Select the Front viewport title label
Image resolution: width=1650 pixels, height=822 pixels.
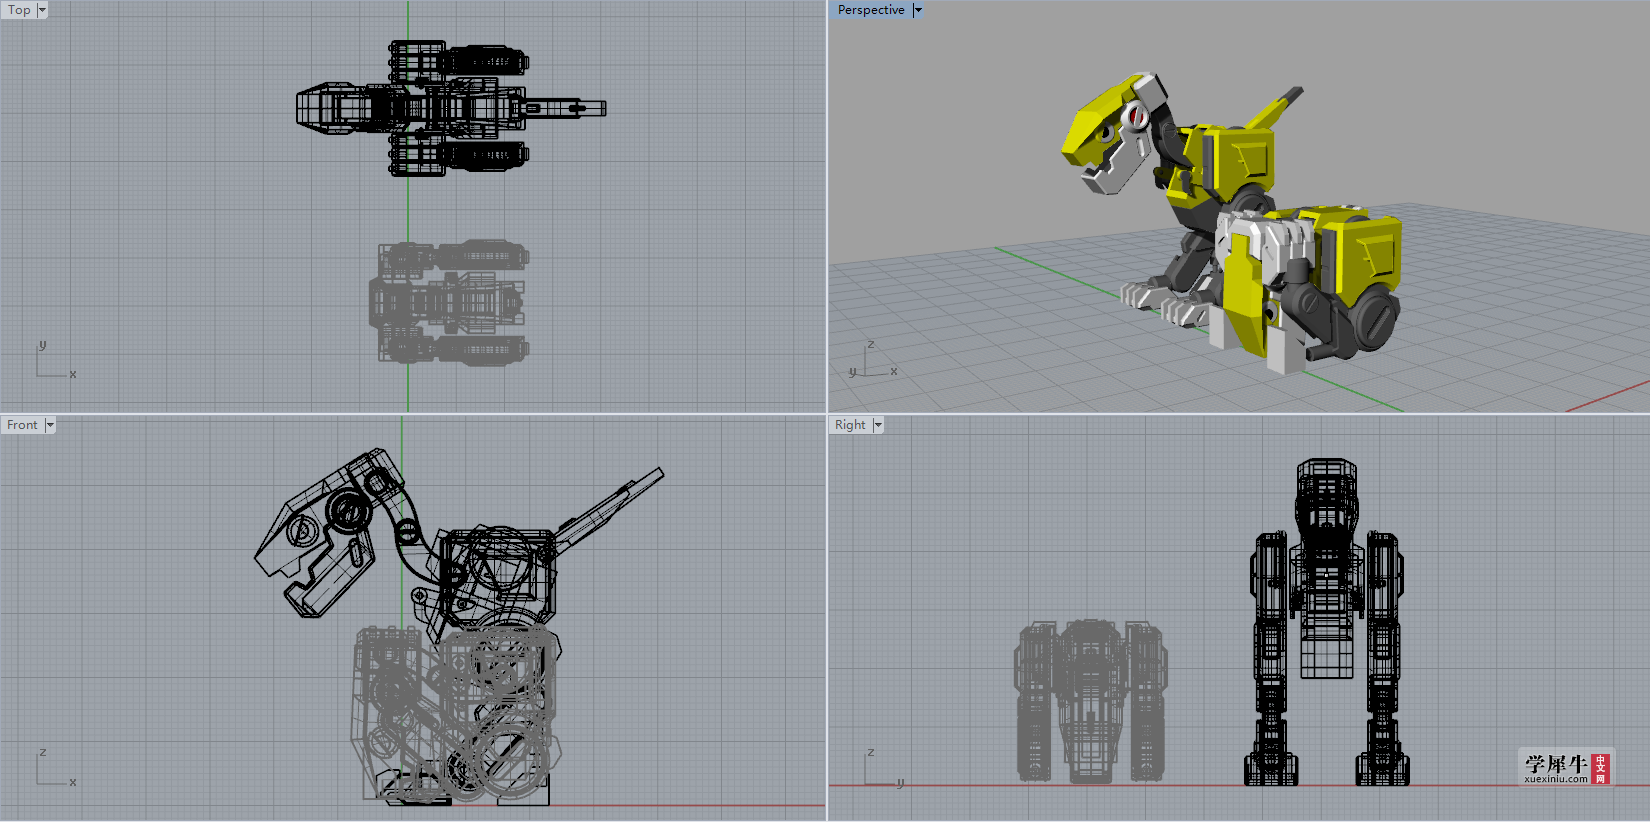point(22,425)
